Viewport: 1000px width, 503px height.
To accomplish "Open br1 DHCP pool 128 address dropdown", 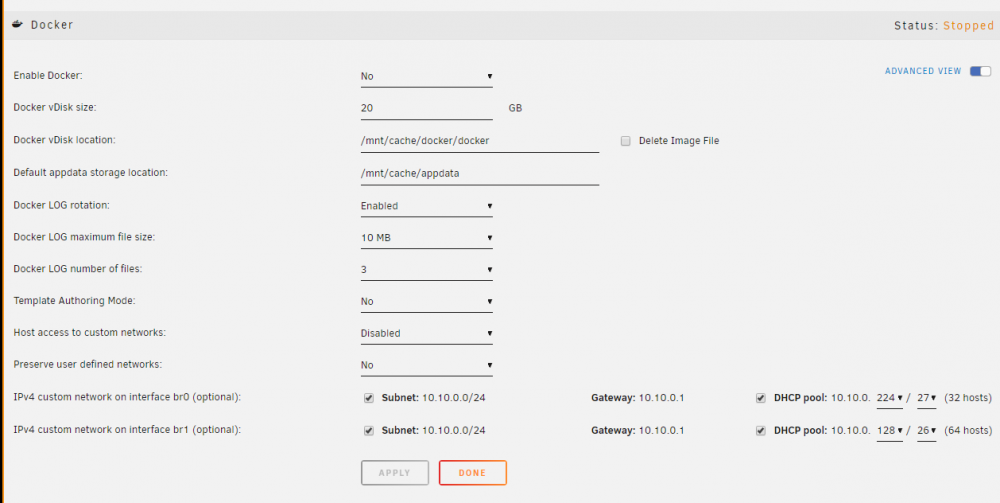I will pos(890,431).
